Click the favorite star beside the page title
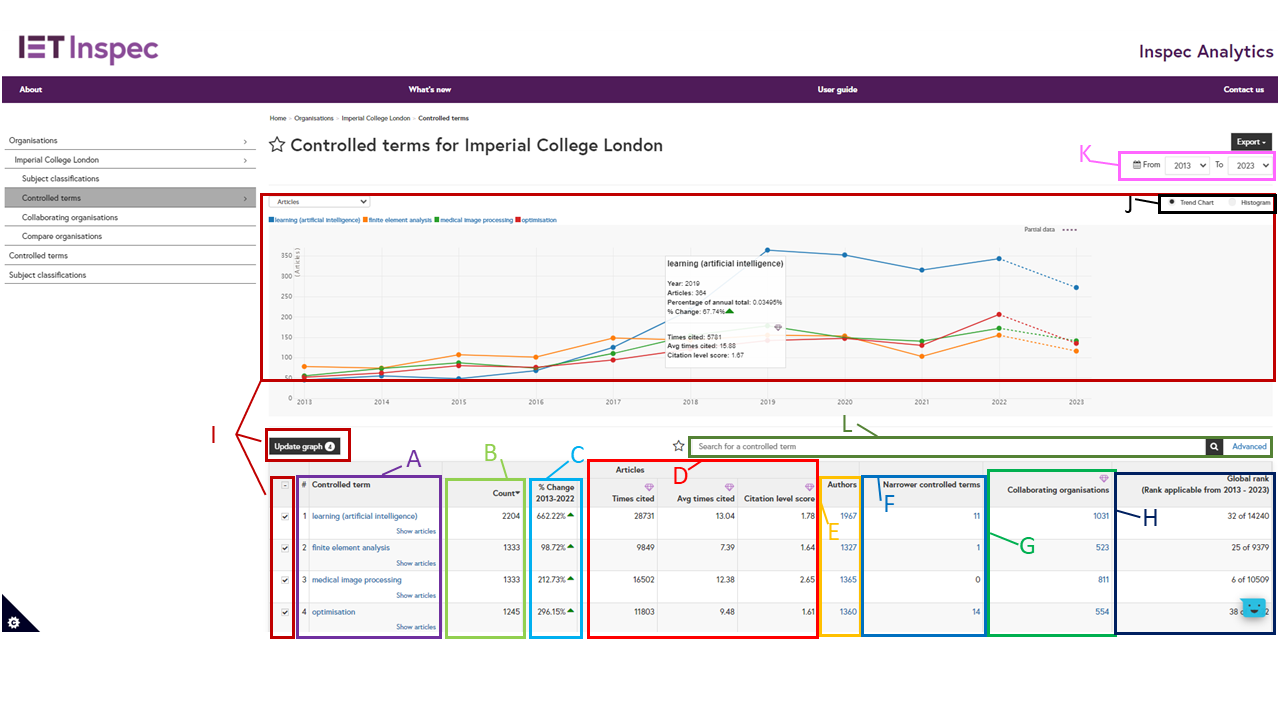Viewport: 1280px width, 720px height. pyautogui.click(x=277, y=145)
